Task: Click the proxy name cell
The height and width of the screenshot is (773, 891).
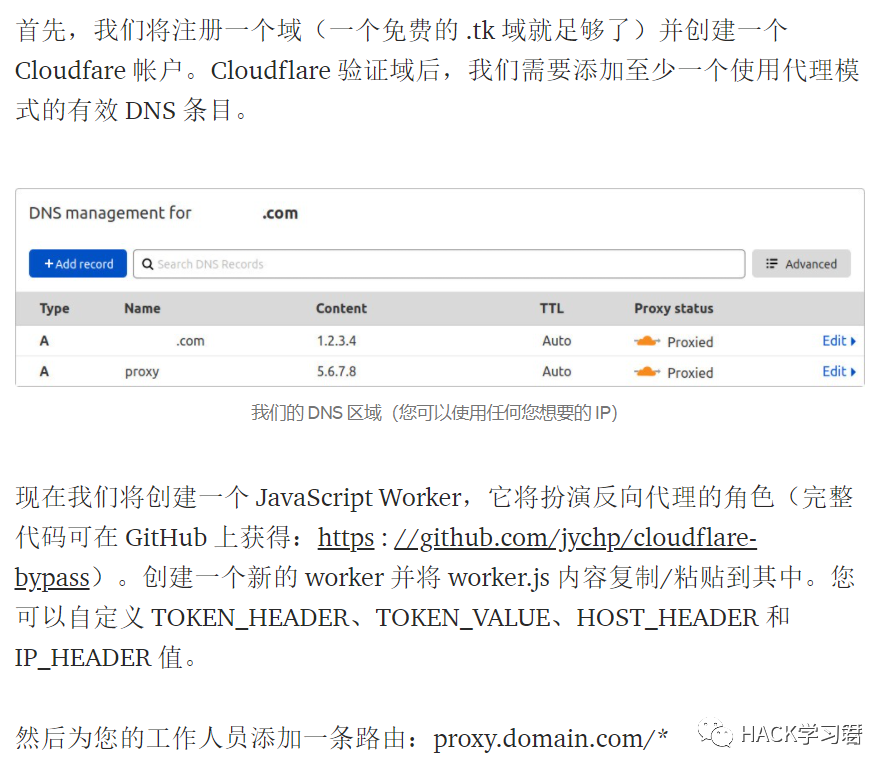Action: (142, 372)
